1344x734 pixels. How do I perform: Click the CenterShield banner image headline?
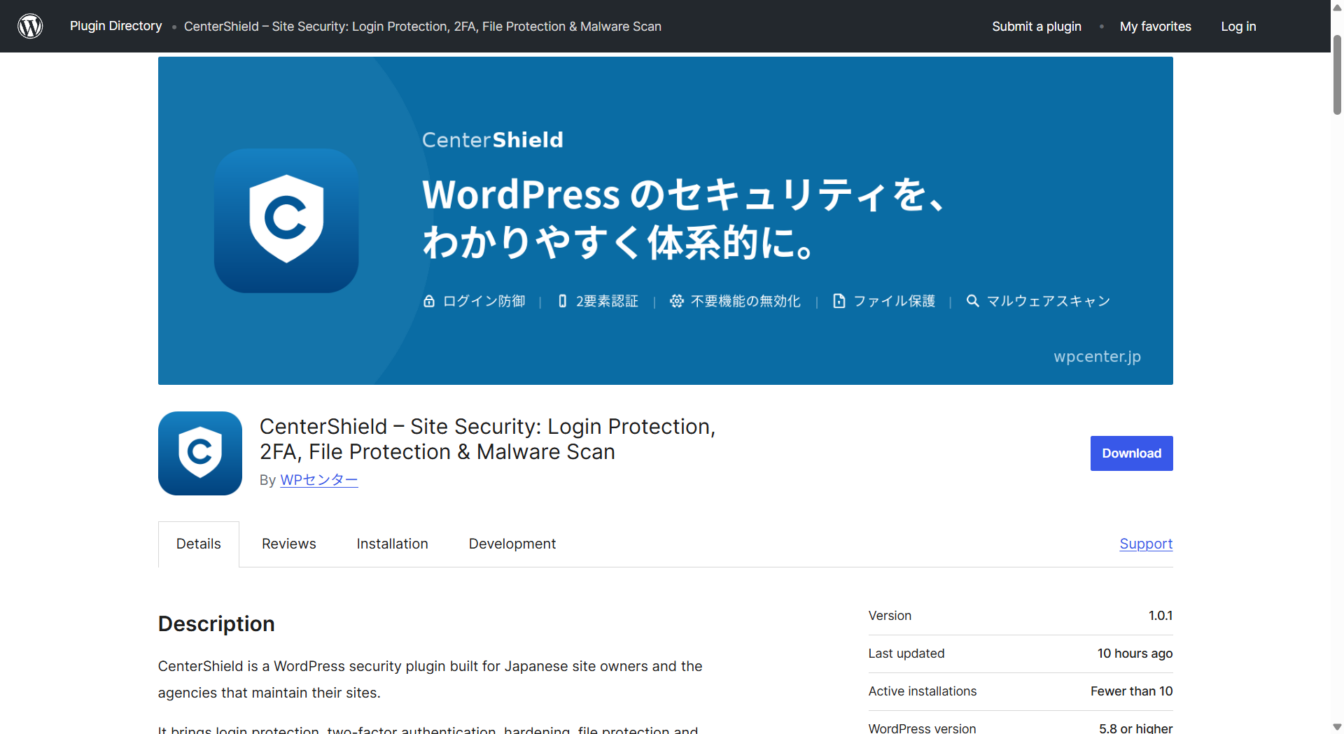pos(684,218)
